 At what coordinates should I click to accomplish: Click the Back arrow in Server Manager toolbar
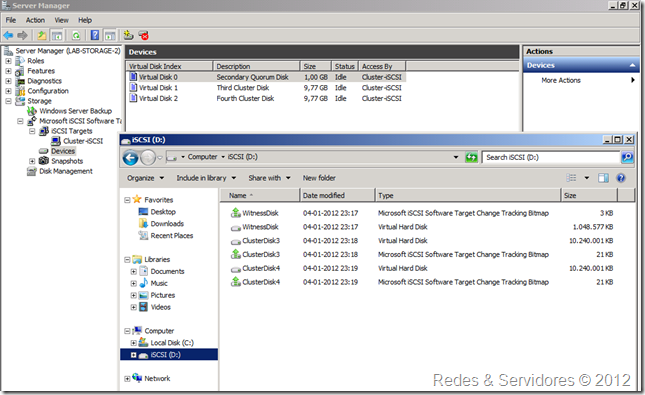point(8,35)
